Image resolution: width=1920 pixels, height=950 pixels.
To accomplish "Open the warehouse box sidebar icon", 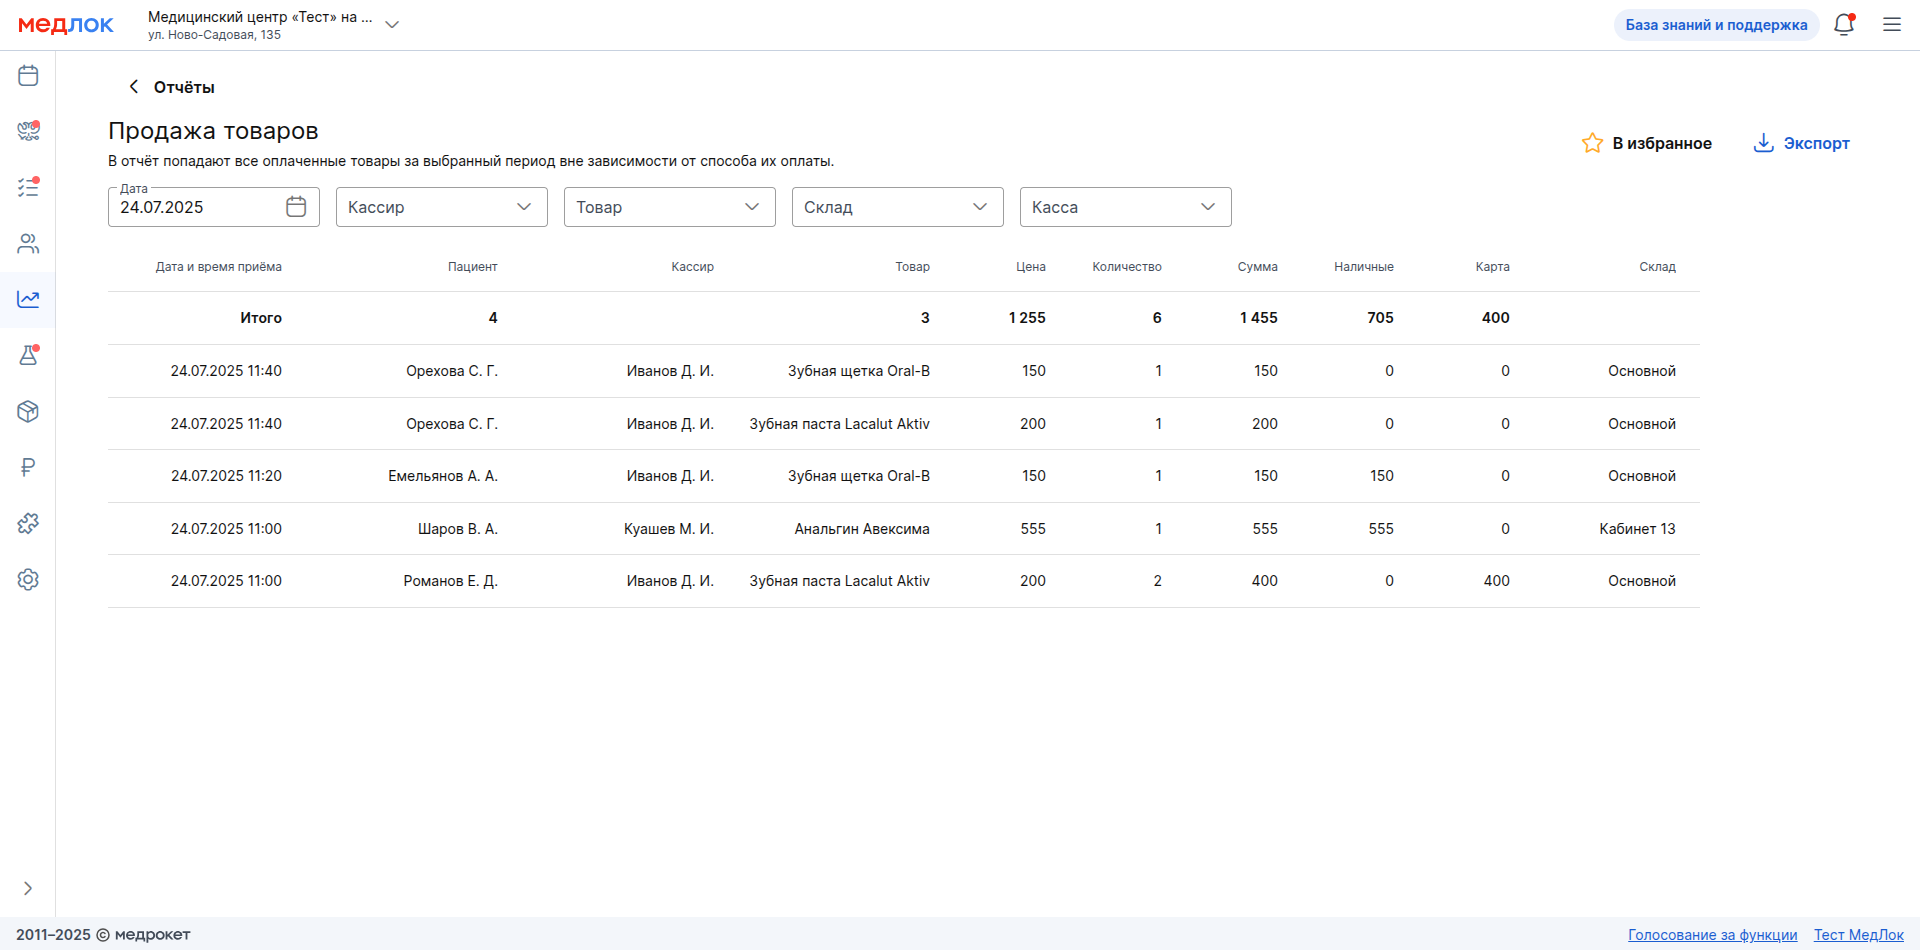I will [x=28, y=411].
